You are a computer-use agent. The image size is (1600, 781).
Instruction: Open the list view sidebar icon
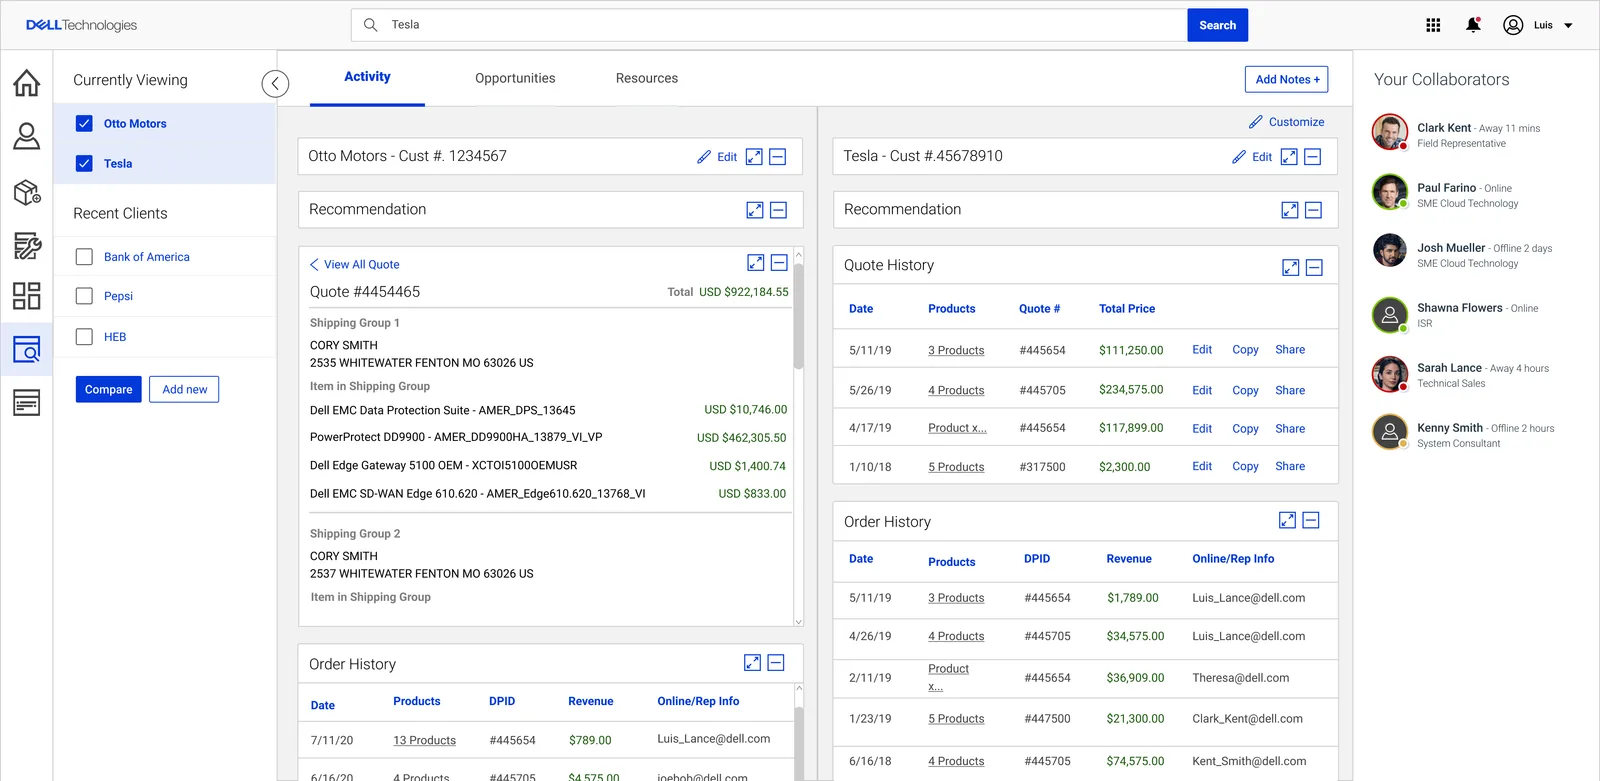tap(27, 403)
